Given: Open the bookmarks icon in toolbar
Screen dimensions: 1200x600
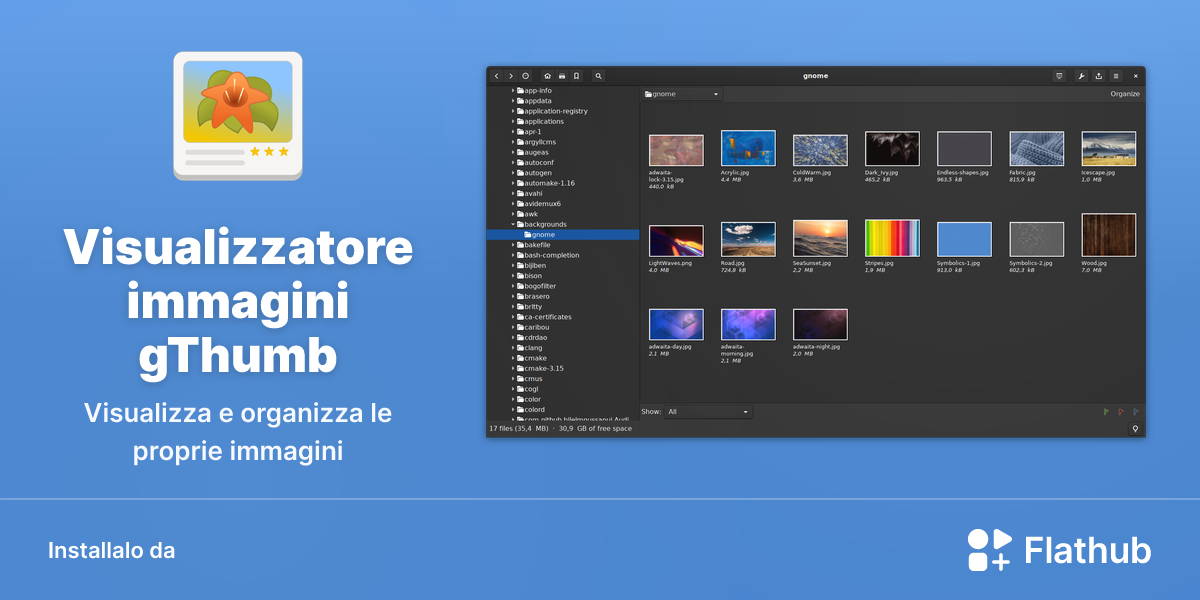Looking at the screenshot, I should pyautogui.click(x=576, y=76).
